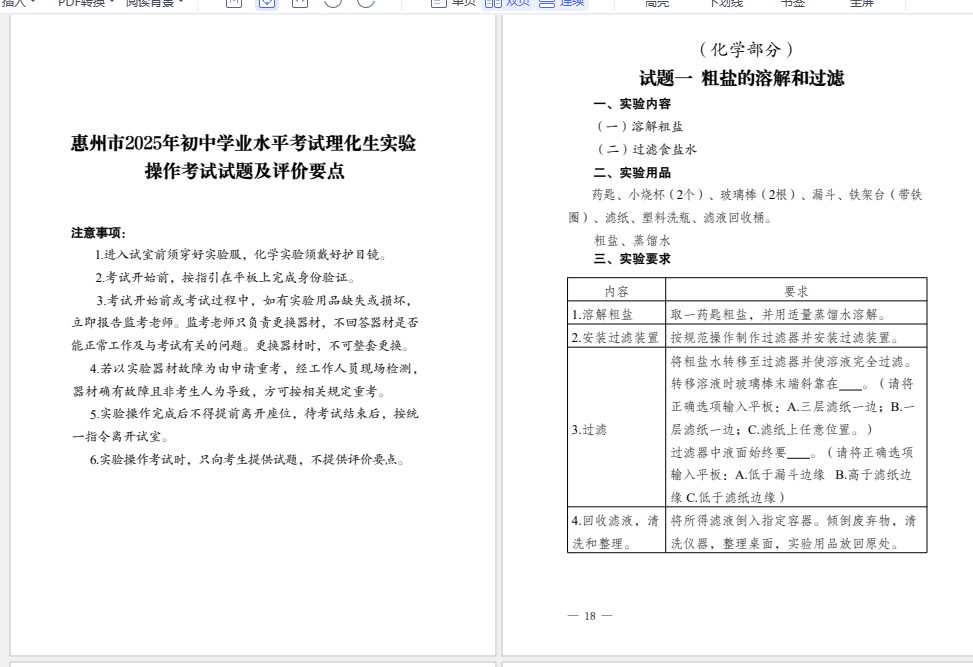Click the heading 试题一 粗盐的溶解和过滤
The height and width of the screenshot is (667, 973).
point(742,78)
